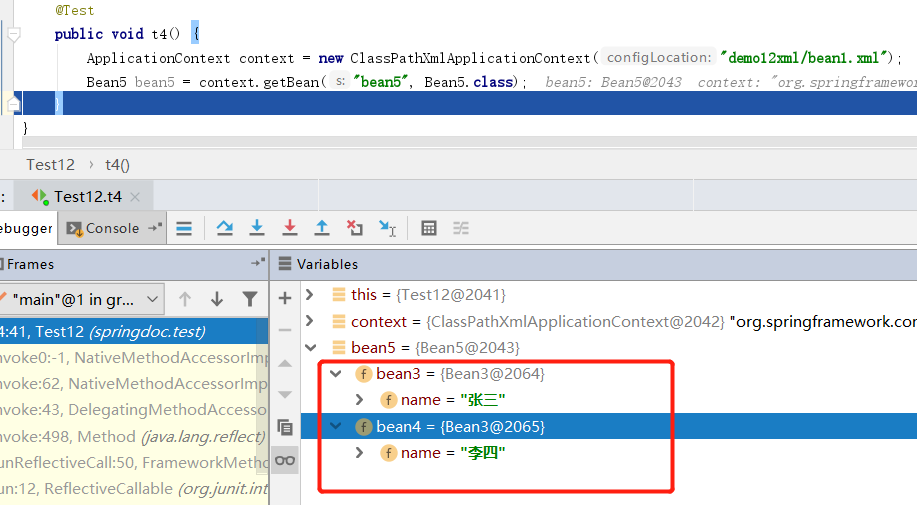The width and height of the screenshot is (917, 505).
Task: Select frame run:12, ReflectiveCallable
Action: pos(134,489)
